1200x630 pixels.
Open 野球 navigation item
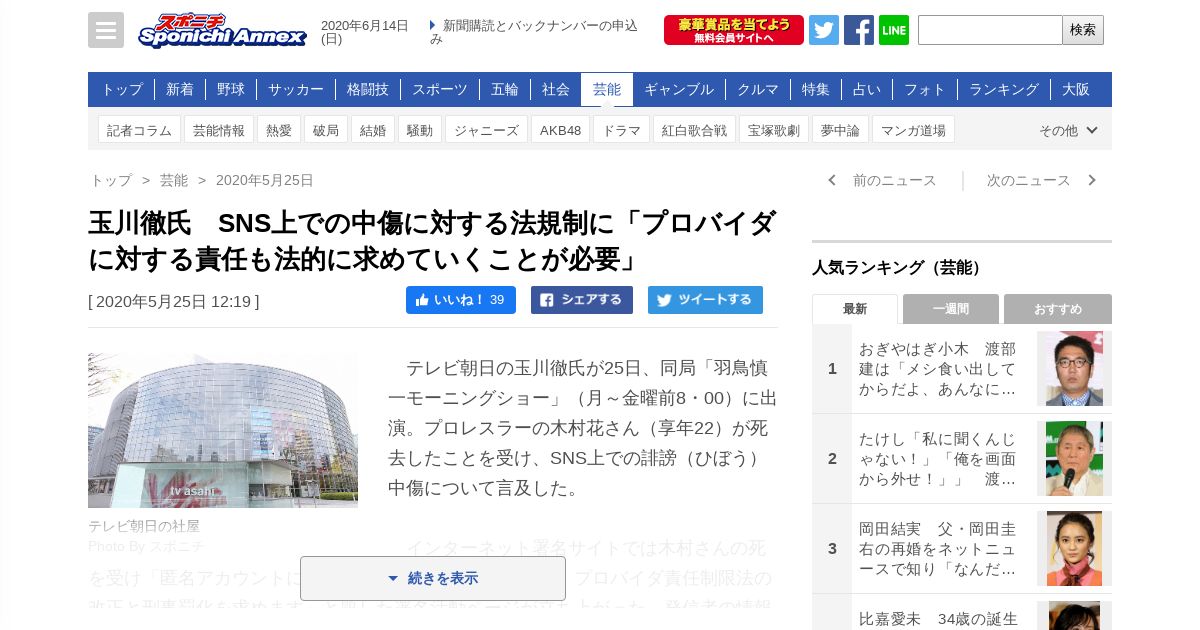pos(231,89)
